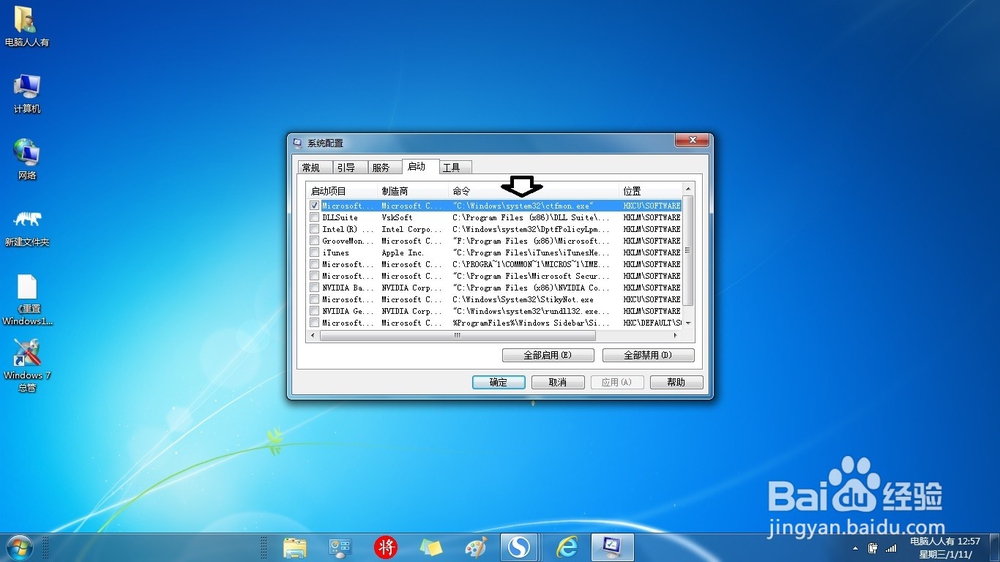Enable the DLLSuite startup item checkbox
Screen dimensions: 1000x562
[314, 218]
